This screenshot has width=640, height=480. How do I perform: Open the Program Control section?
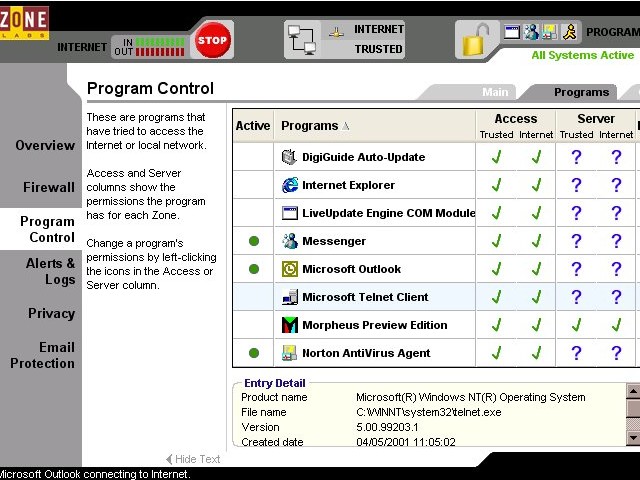pos(47,229)
